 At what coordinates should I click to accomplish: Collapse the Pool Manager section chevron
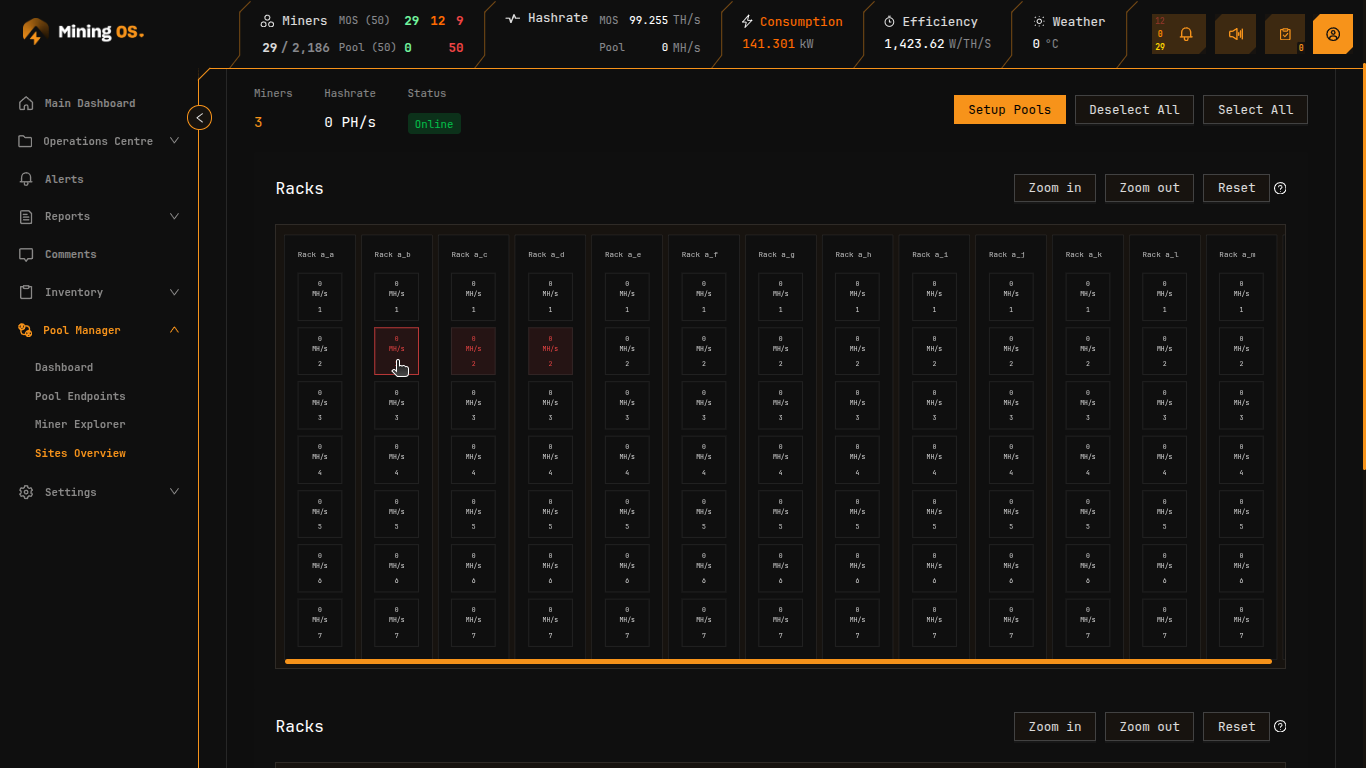tap(175, 330)
